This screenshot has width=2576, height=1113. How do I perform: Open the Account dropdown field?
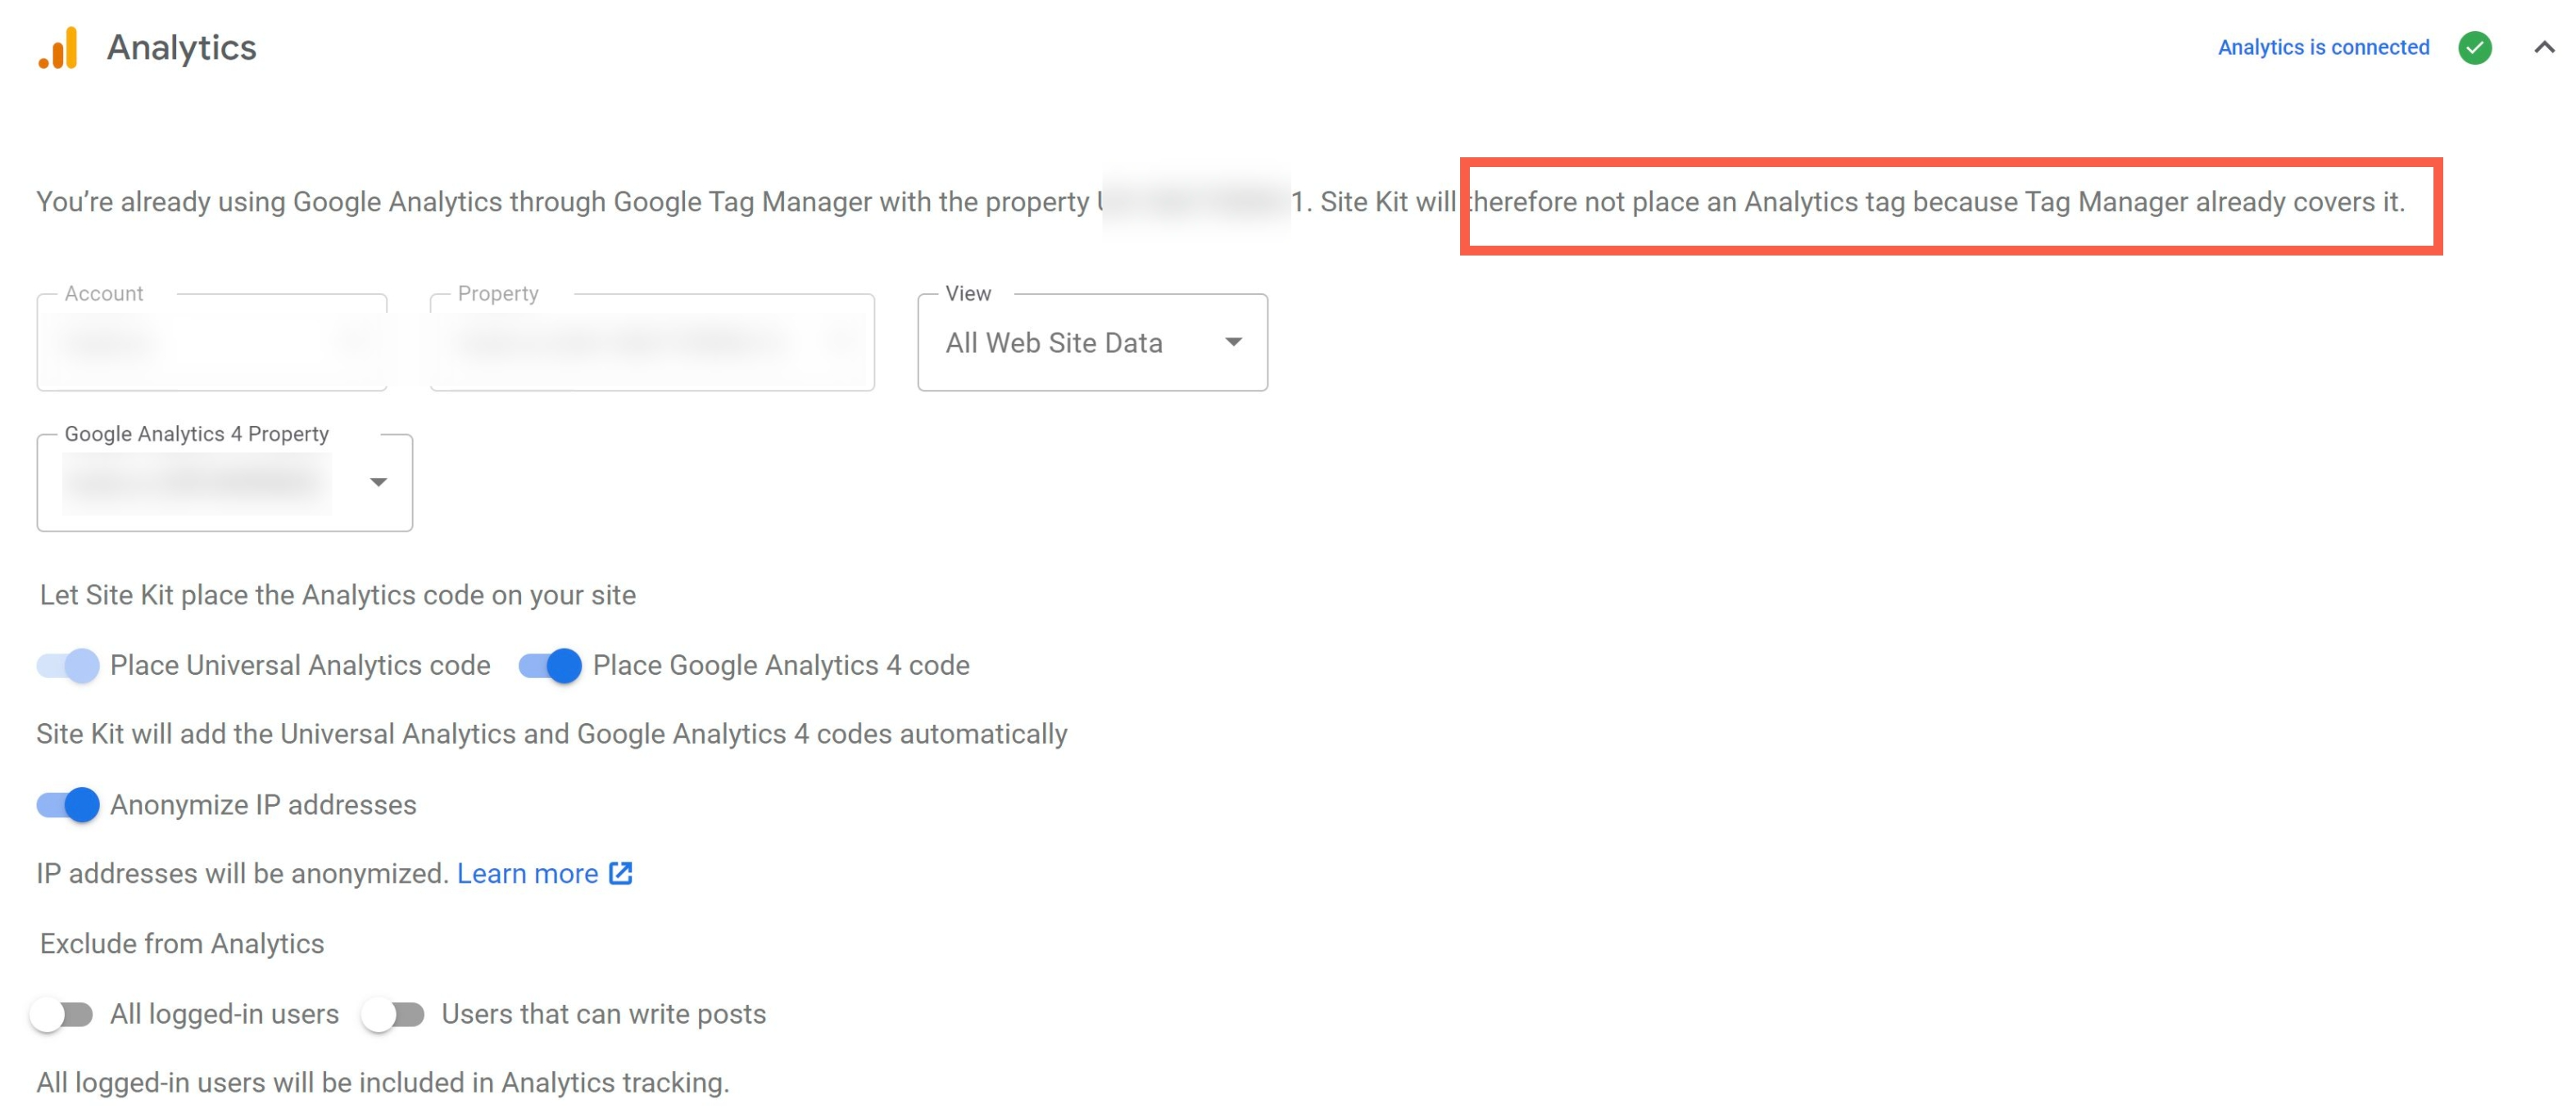pos(212,342)
